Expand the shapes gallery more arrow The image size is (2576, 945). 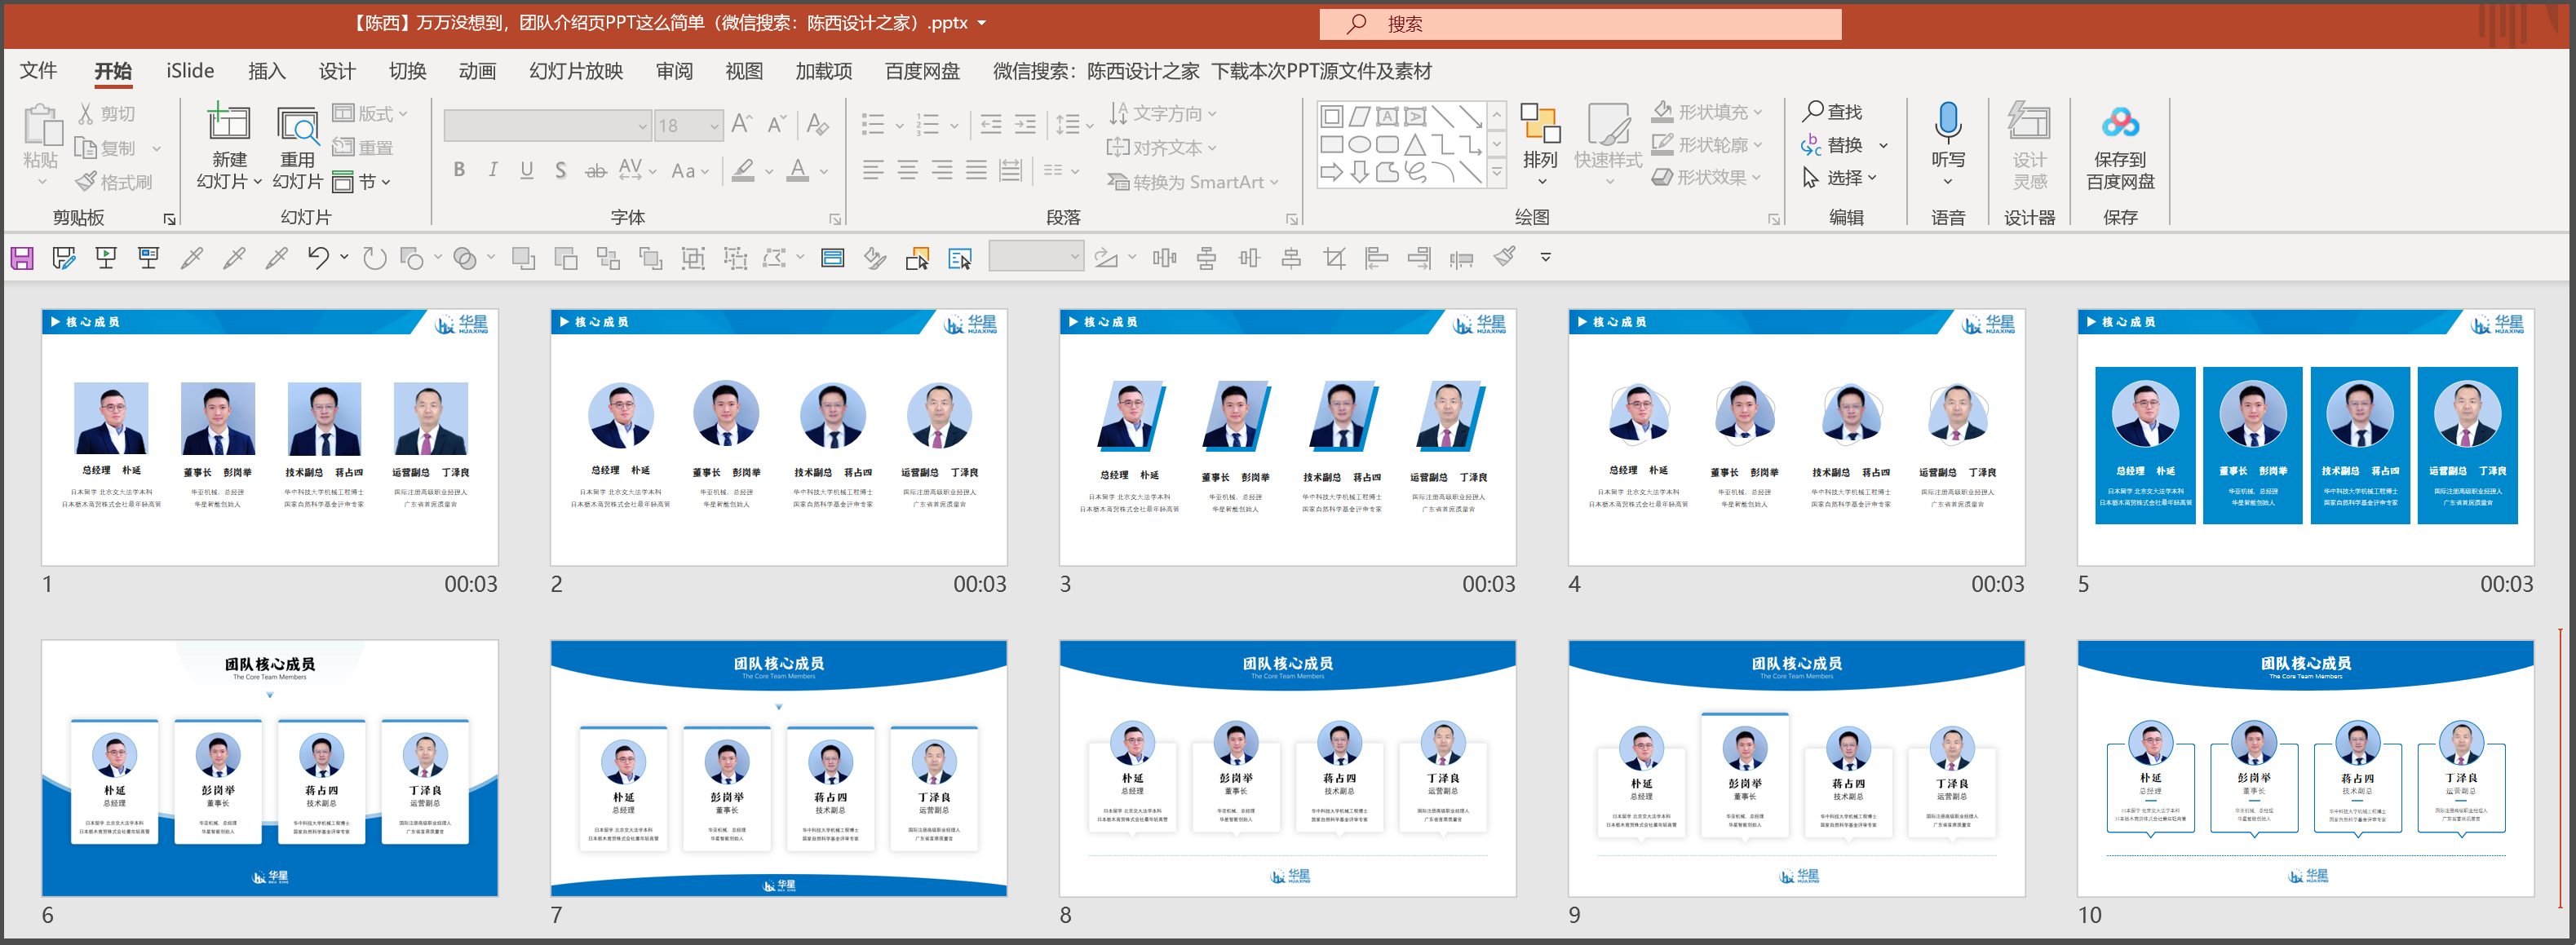(x=1497, y=173)
